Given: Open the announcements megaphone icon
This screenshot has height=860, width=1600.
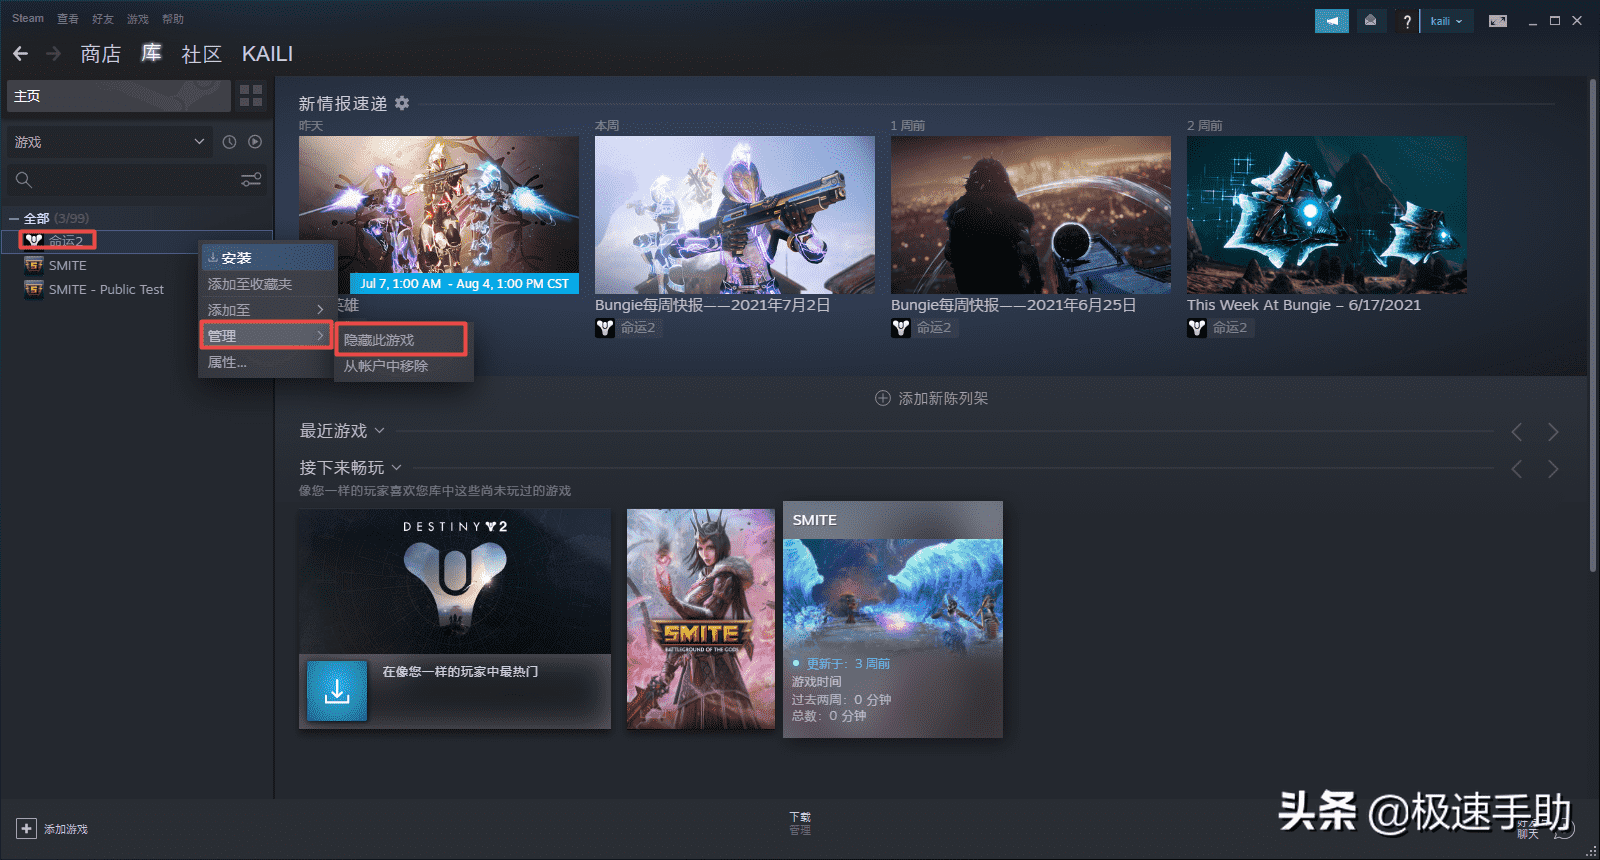Looking at the screenshot, I should point(1331,20).
